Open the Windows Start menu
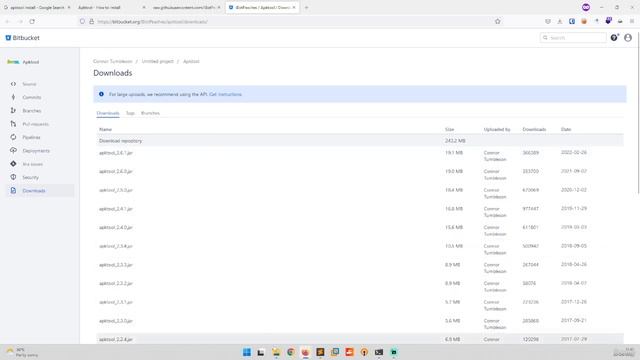The image size is (640, 360). tap(247, 352)
